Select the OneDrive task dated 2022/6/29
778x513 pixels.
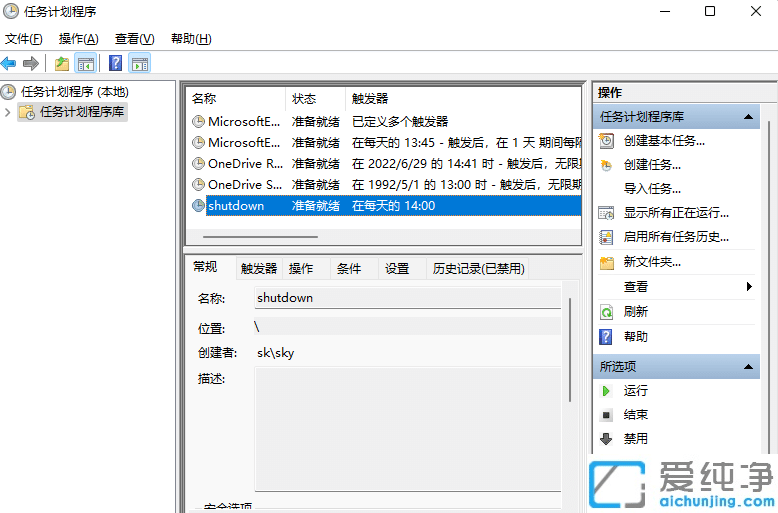click(385, 163)
